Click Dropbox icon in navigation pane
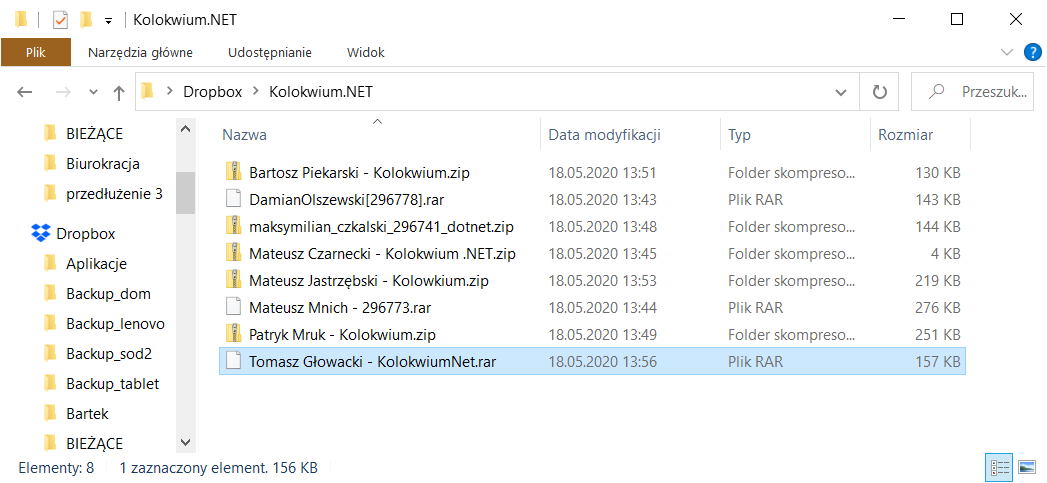This screenshot has height=483, width=1047. coord(41,234)
